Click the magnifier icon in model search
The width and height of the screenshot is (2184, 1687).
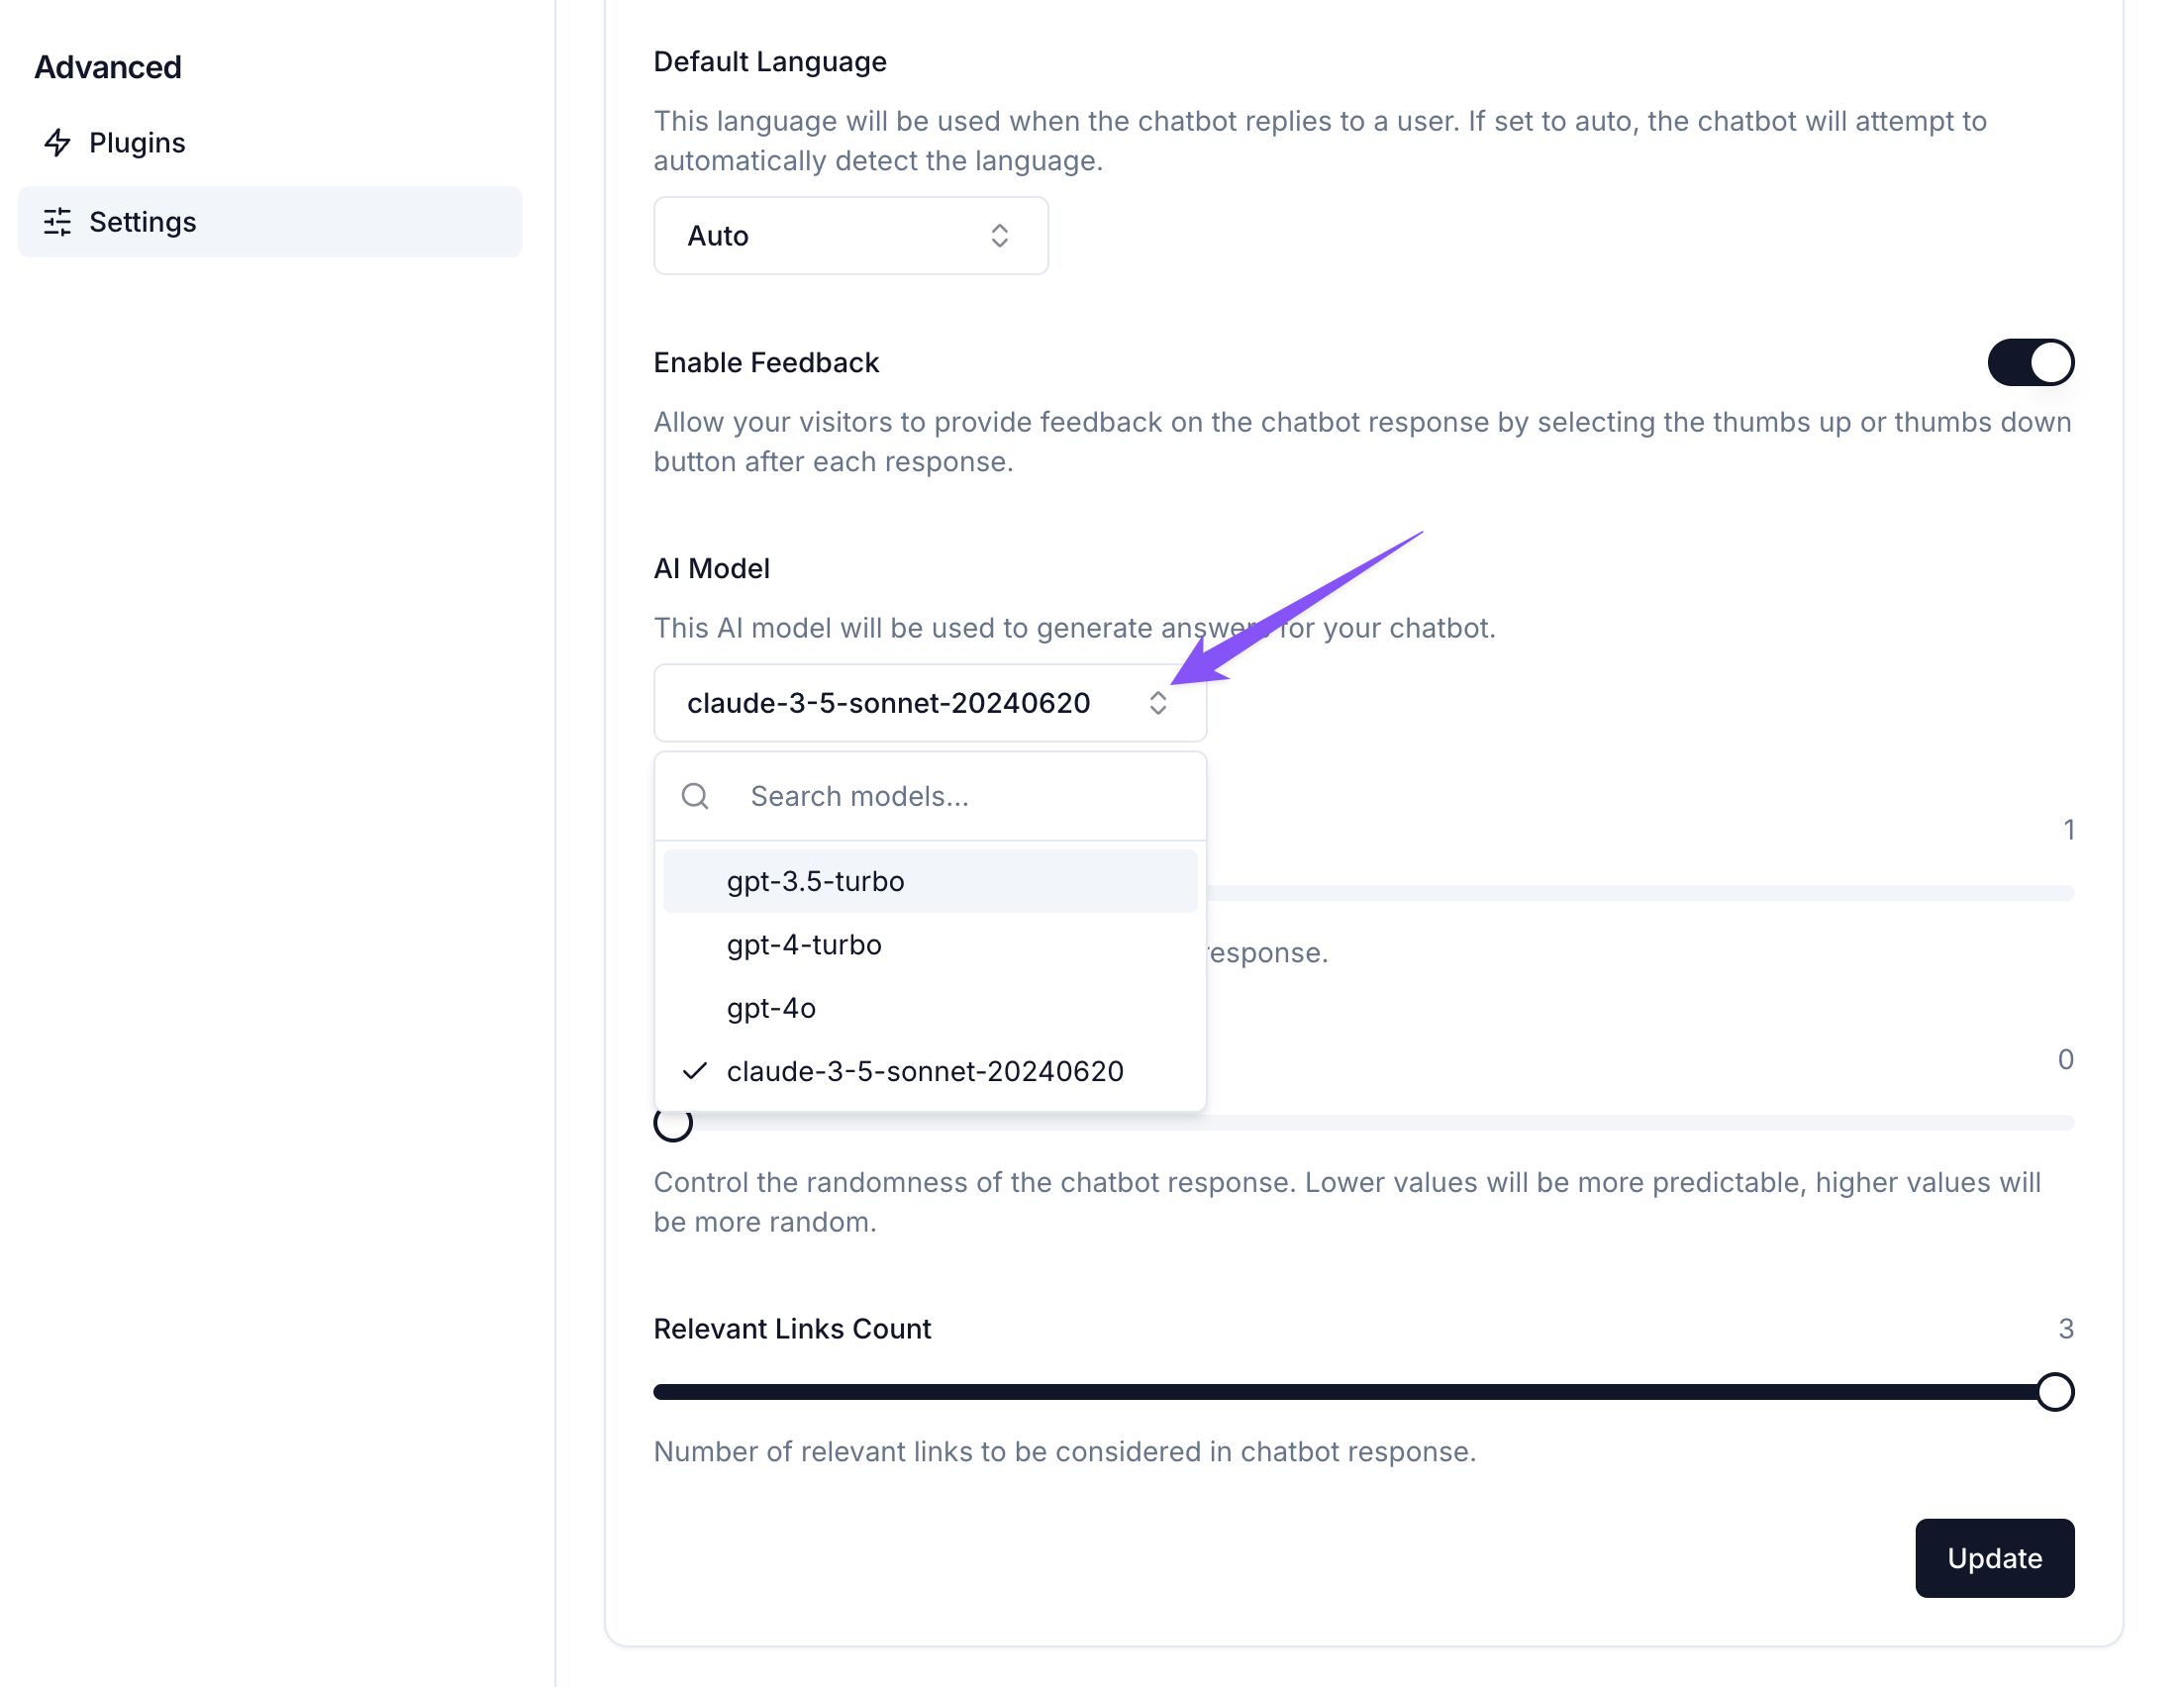[695, 796]
